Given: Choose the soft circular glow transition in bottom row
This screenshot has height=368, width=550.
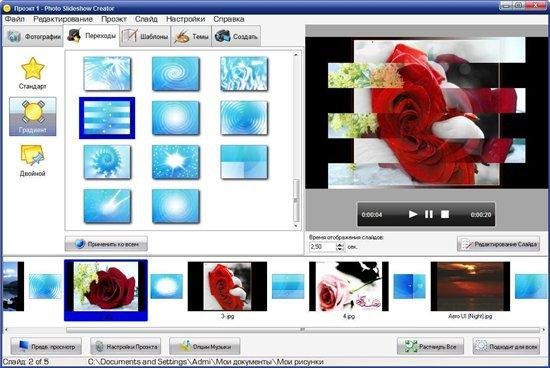Looking at the screenshot, I should point(176,207).
